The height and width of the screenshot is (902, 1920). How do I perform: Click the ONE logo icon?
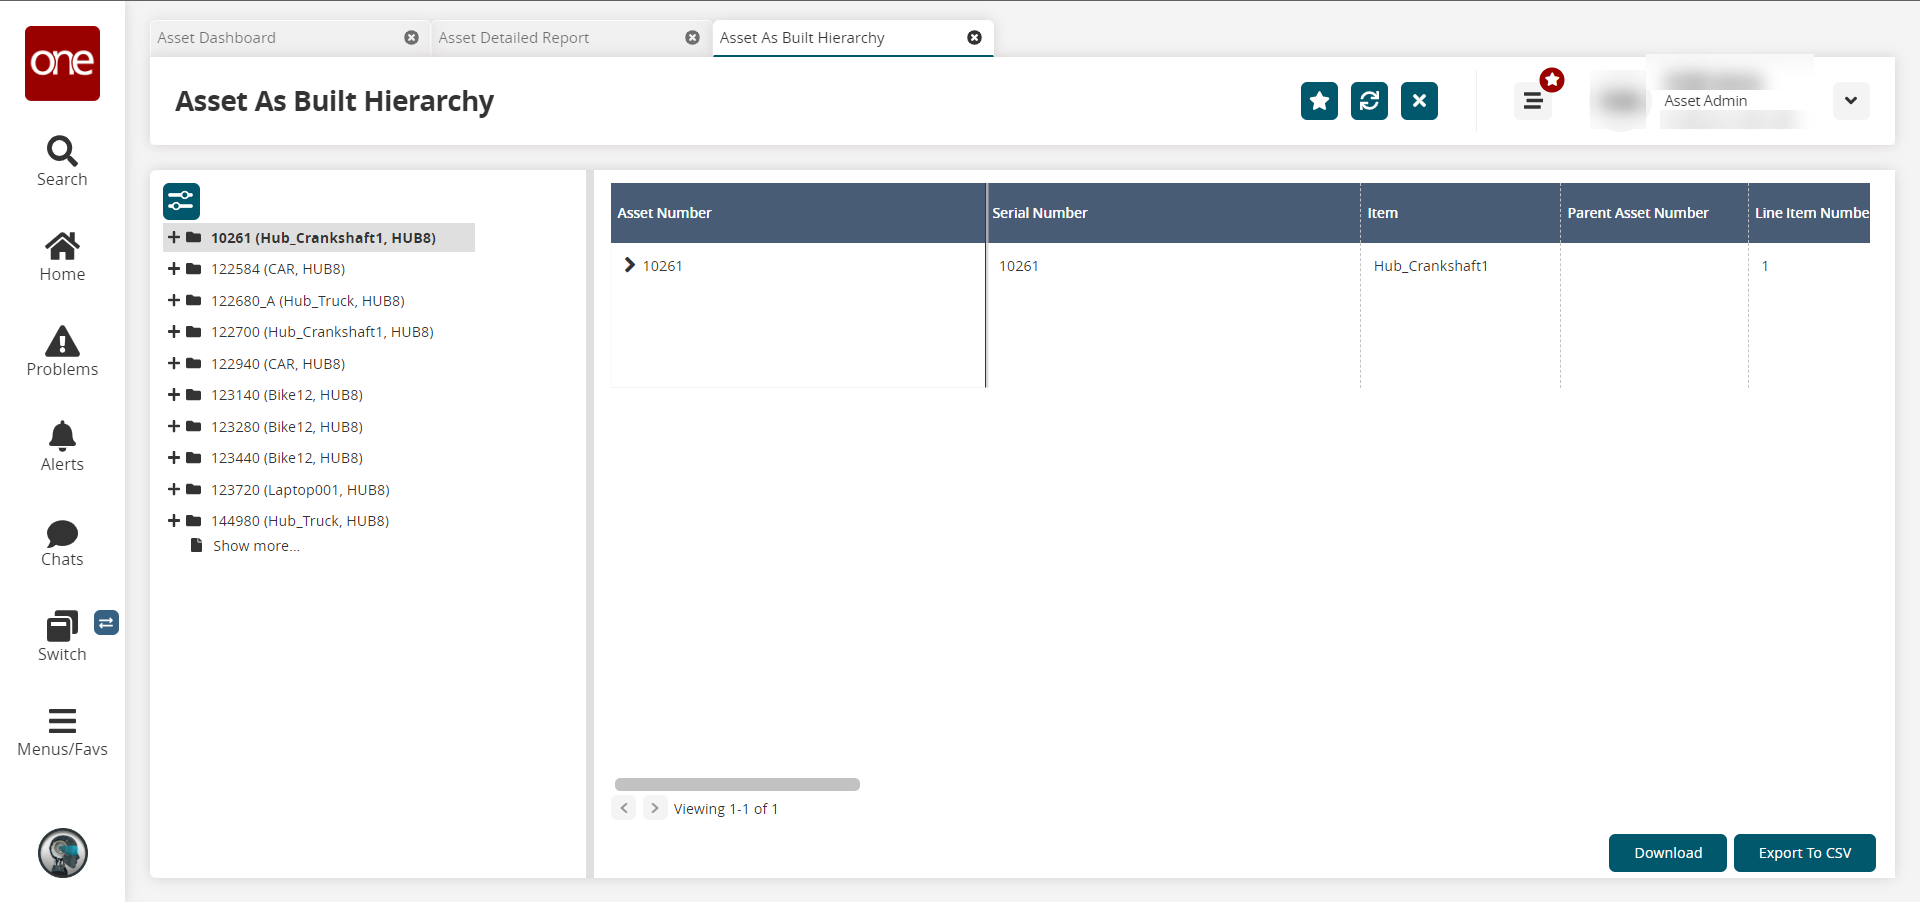62,63
